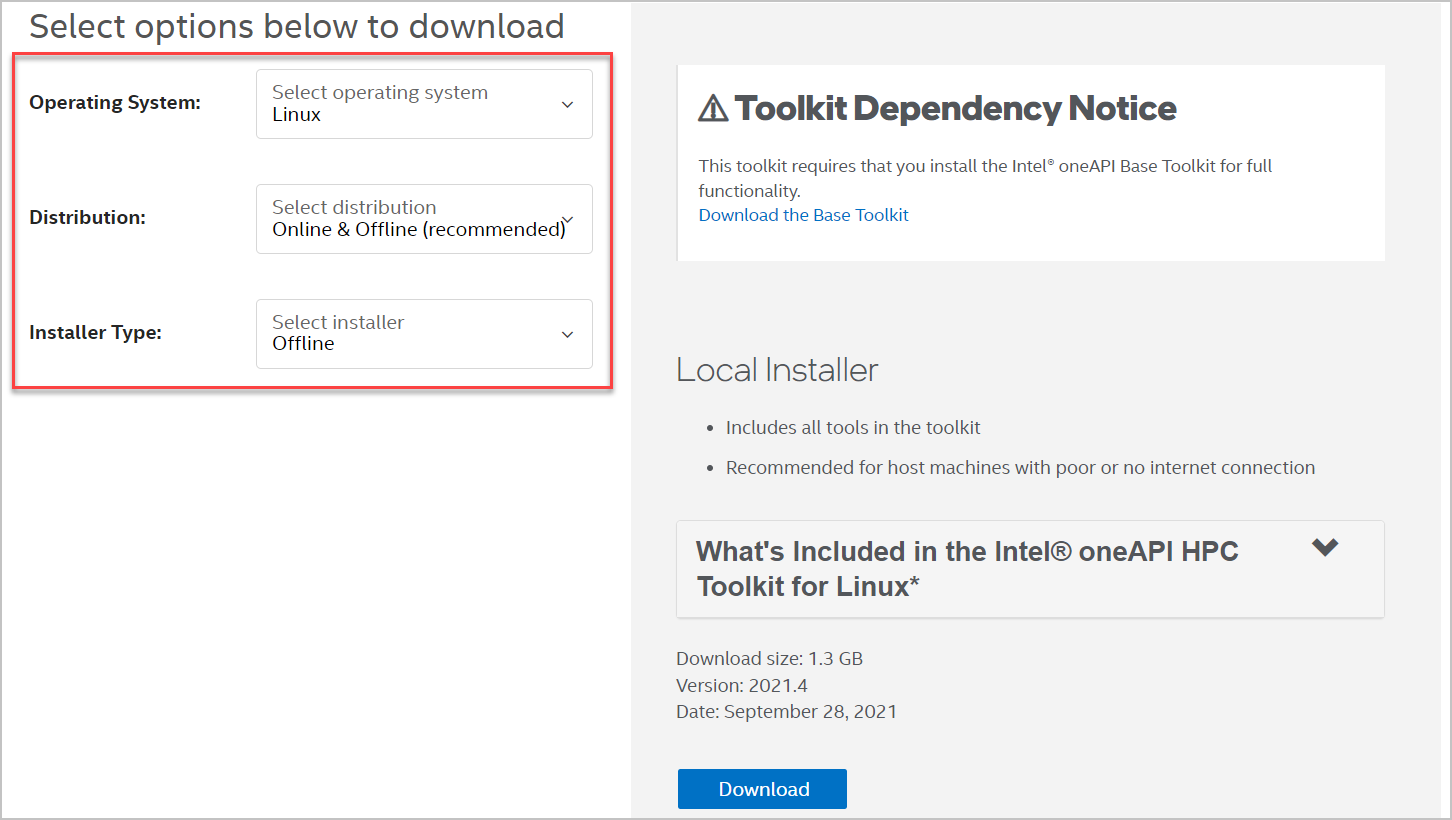
Task: Click the 'Download size: 1.3 GB' text
Action: [x=769, y=659]
